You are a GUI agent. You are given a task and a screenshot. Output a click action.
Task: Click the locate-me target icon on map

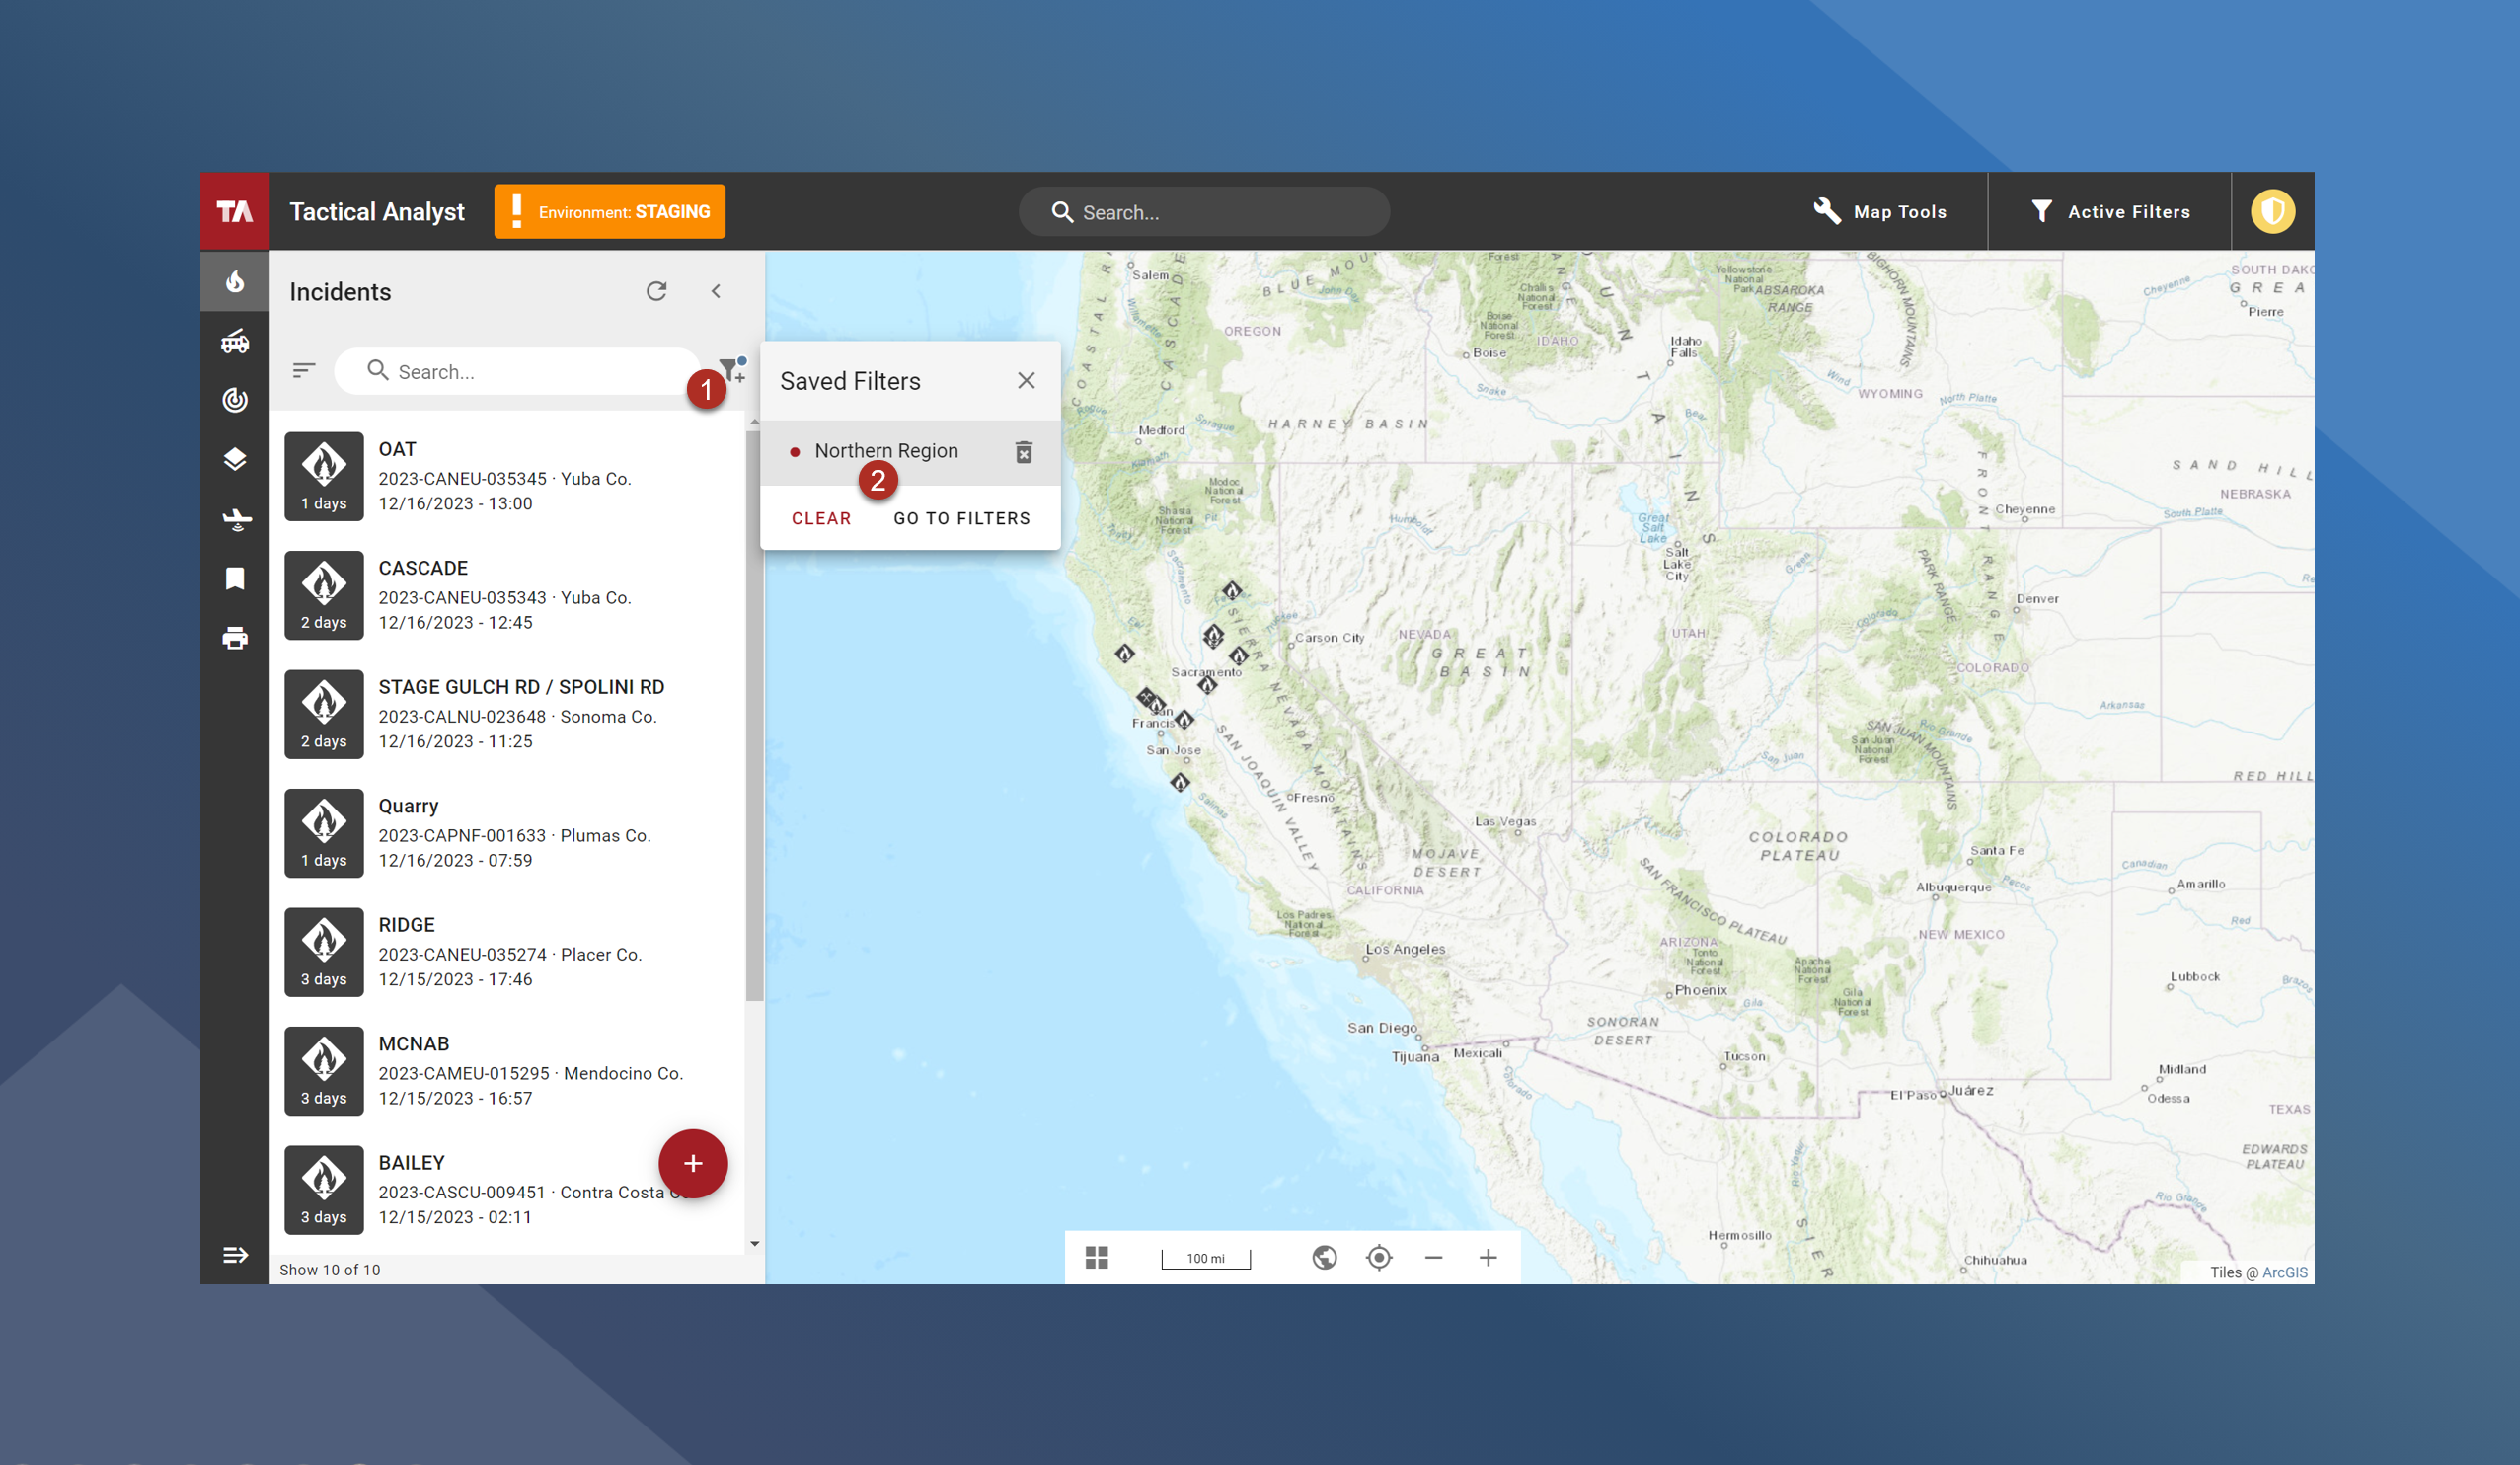1379,1257
